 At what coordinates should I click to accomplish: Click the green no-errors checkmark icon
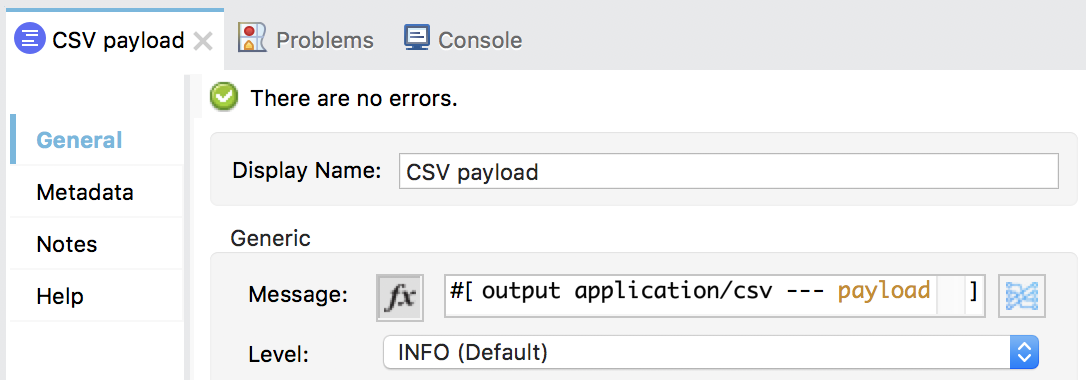click(x=224, y=98)
